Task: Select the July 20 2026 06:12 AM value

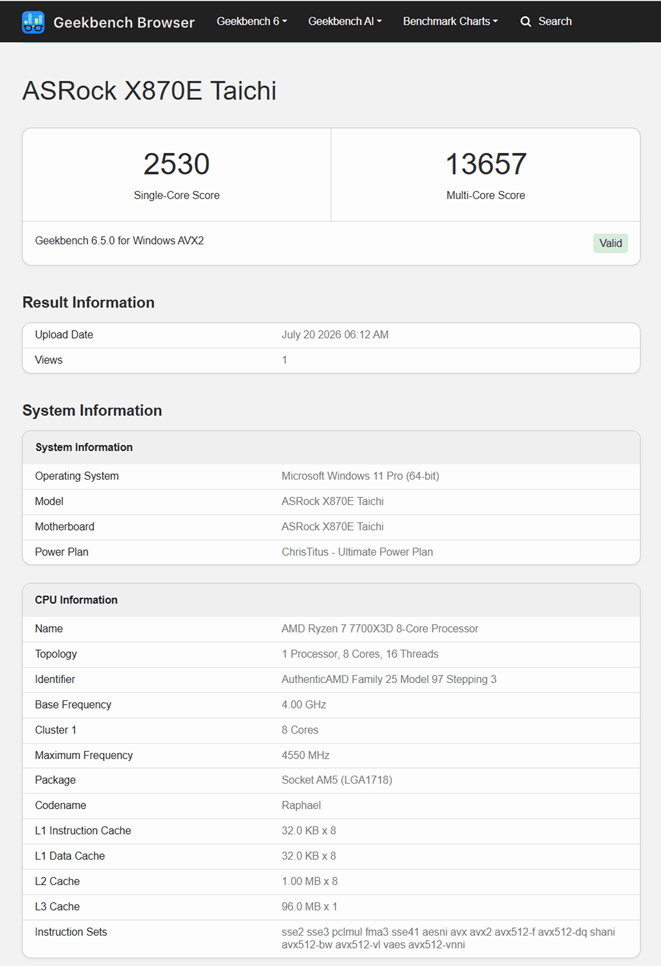Action: click(x=335, y=335)
